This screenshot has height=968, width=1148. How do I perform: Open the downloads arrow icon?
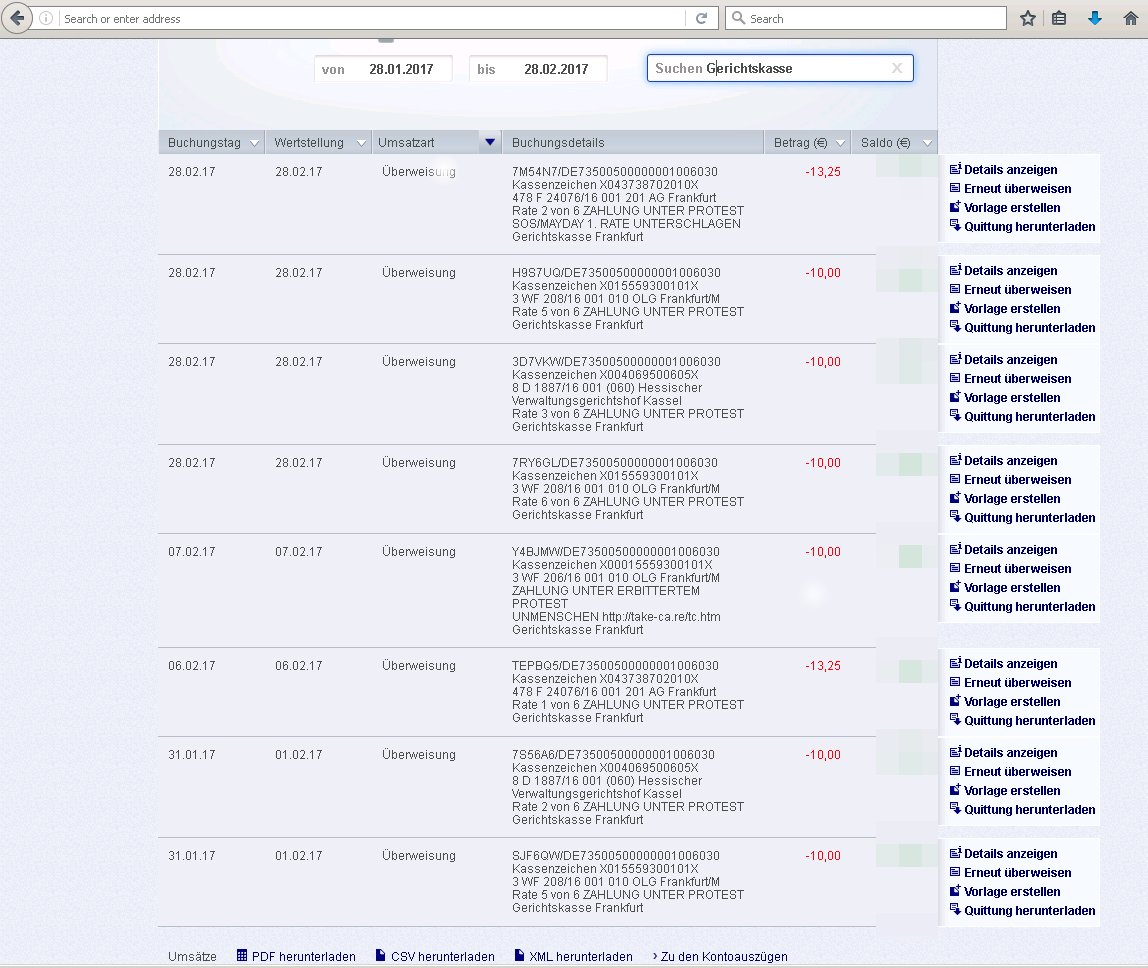coord(1095,18)
